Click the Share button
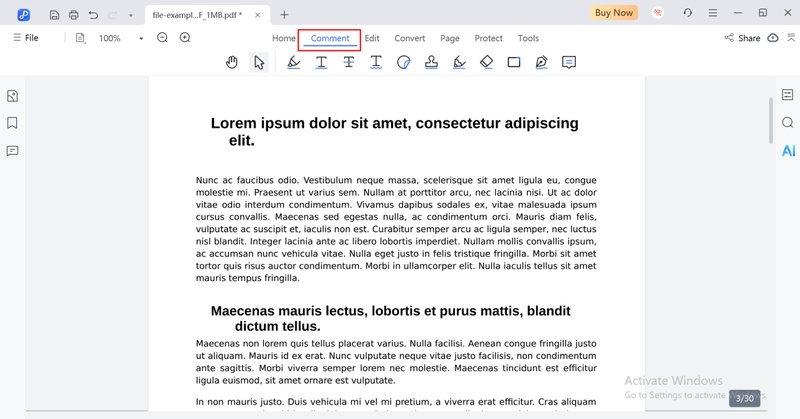This screenshot has width=800, height=419. 742,38
